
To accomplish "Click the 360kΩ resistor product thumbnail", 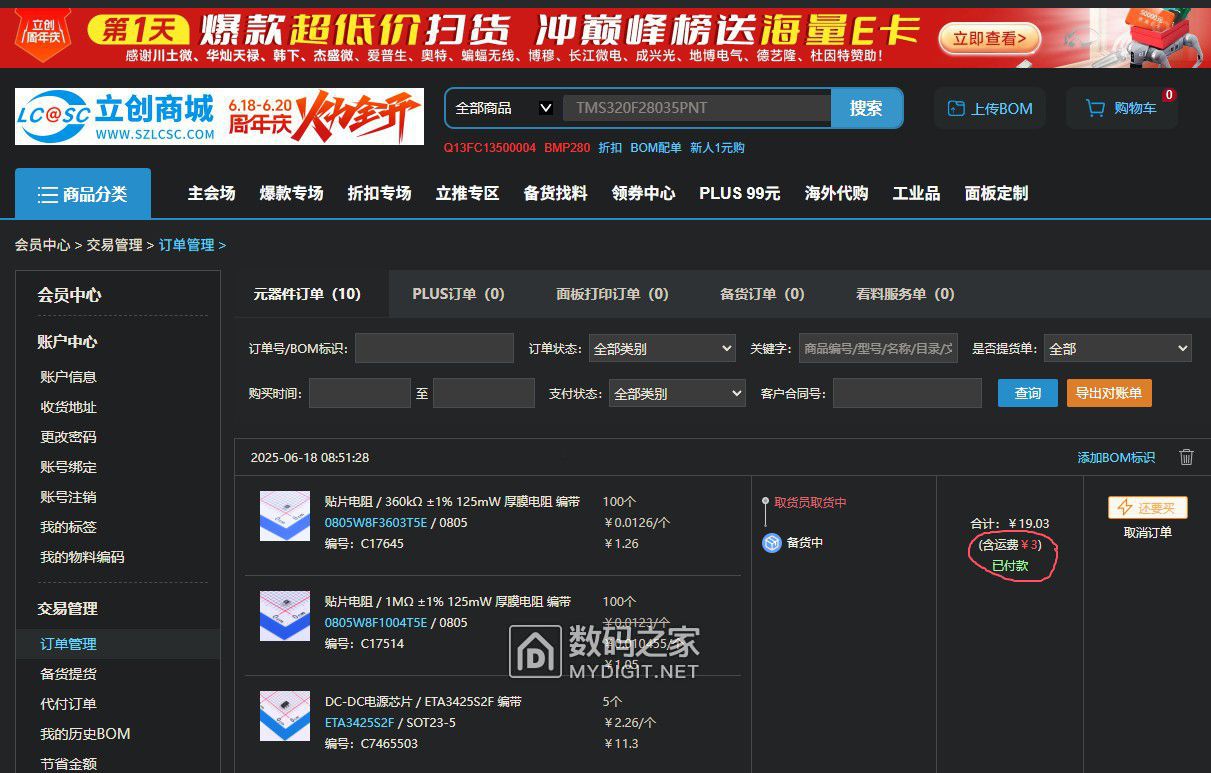I will 284,516.
